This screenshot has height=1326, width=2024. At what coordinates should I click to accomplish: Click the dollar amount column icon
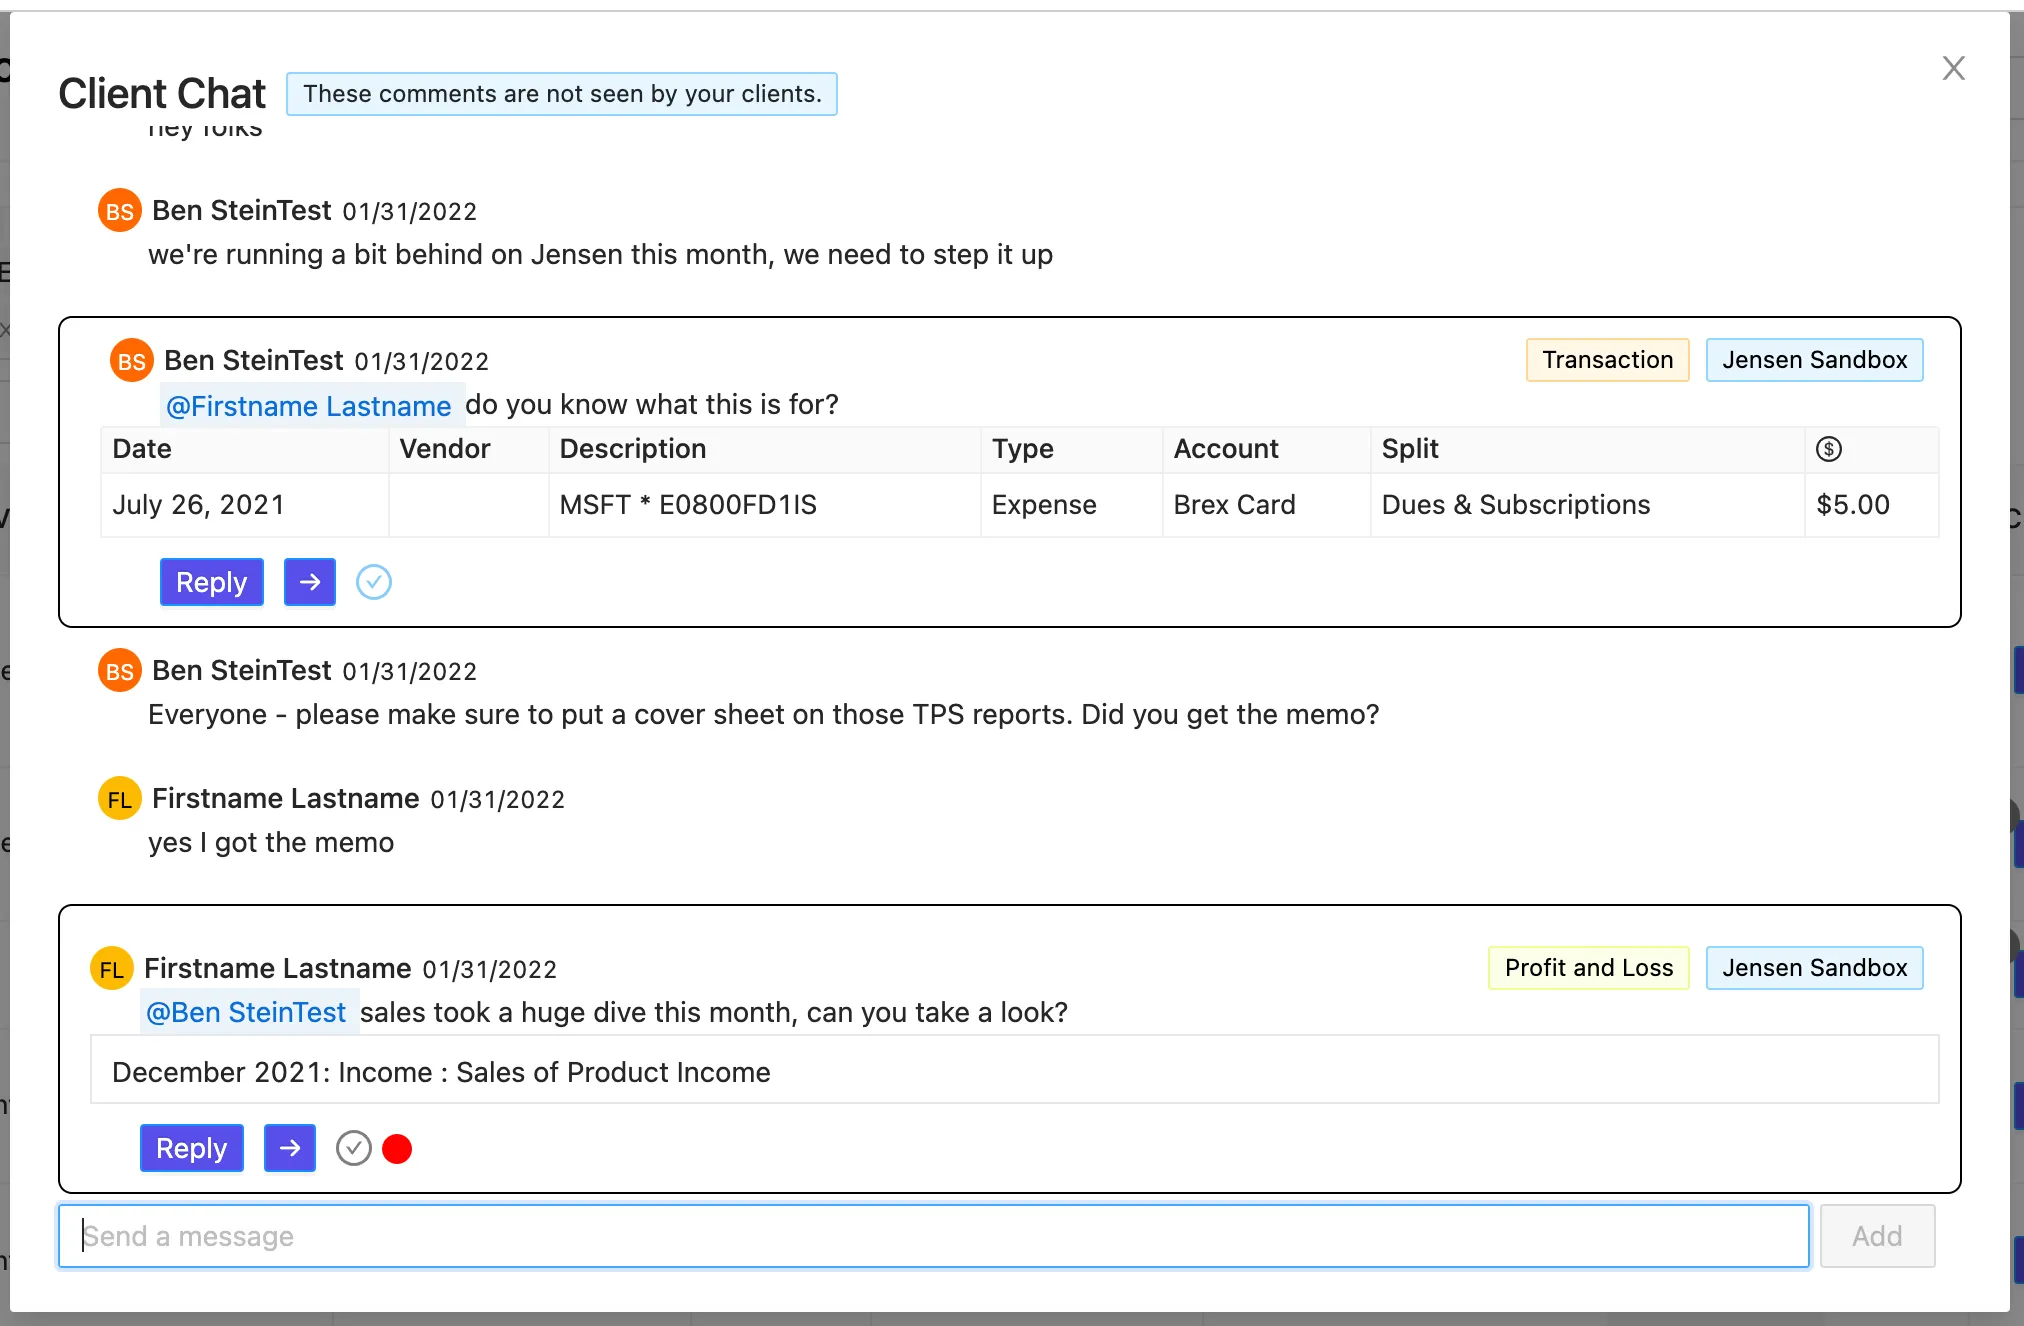[1829, 449]
